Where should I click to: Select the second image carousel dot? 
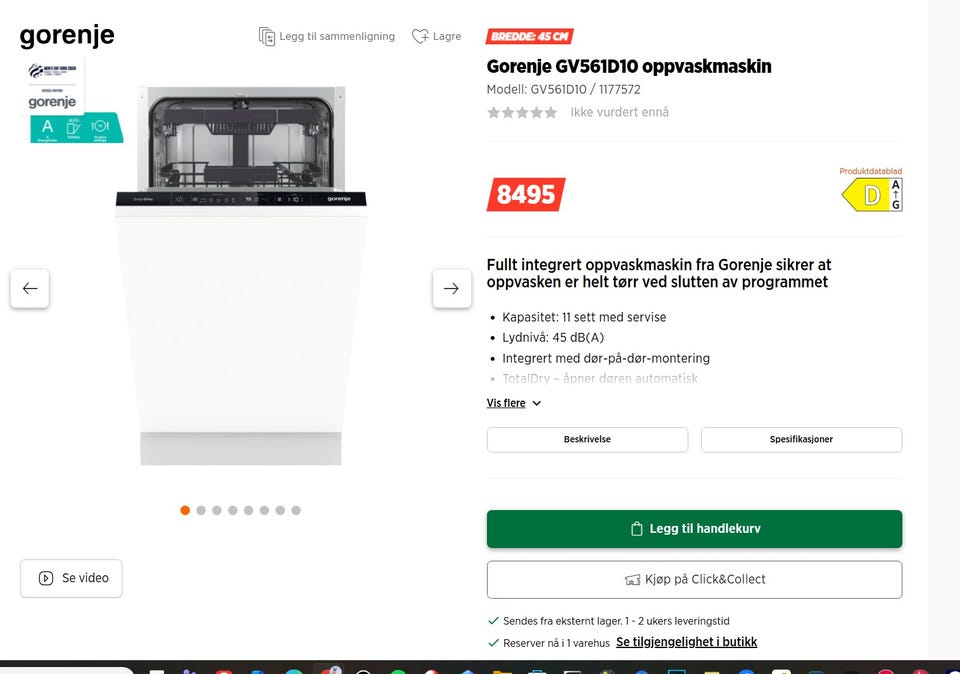click(201, 511)
